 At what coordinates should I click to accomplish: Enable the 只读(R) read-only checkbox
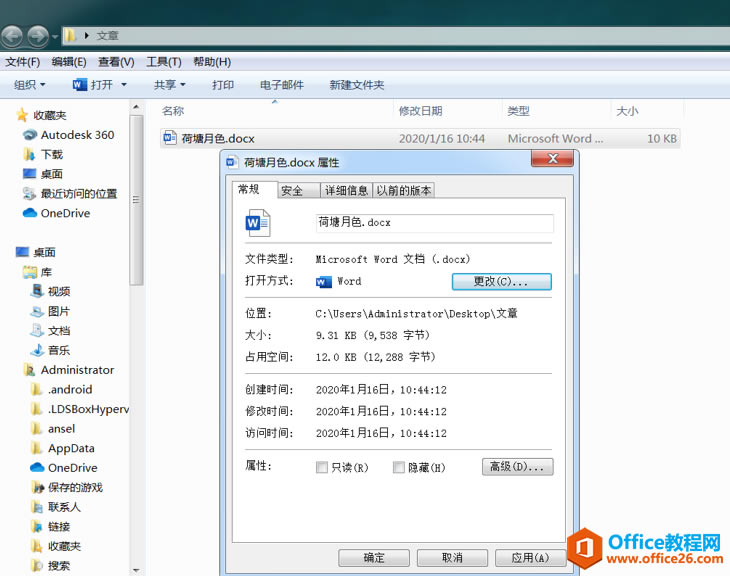click(322, 467)
